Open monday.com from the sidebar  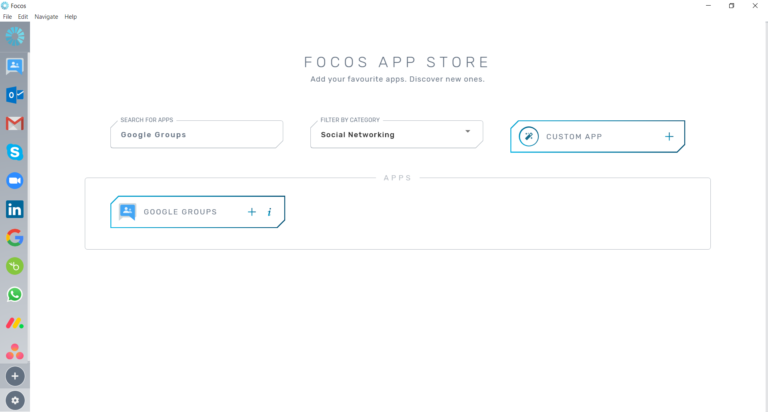(15, 323)
